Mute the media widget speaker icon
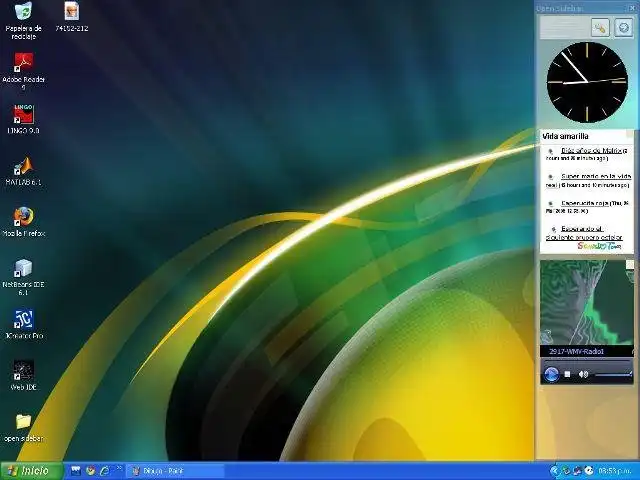The width and height of the screenshot is (640, 480). (584, 374)
